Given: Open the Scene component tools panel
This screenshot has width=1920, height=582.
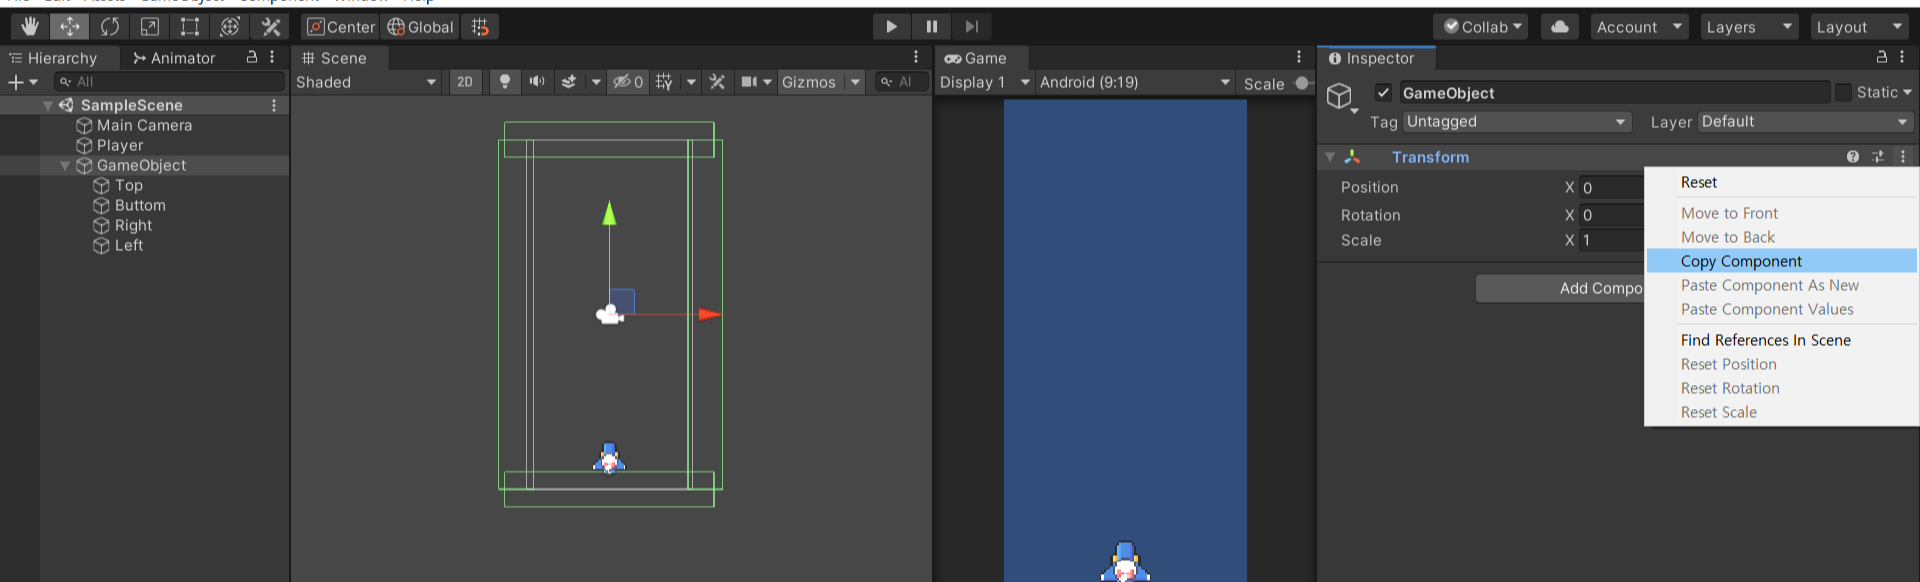Looking at the screenshot, I should 717,82.
